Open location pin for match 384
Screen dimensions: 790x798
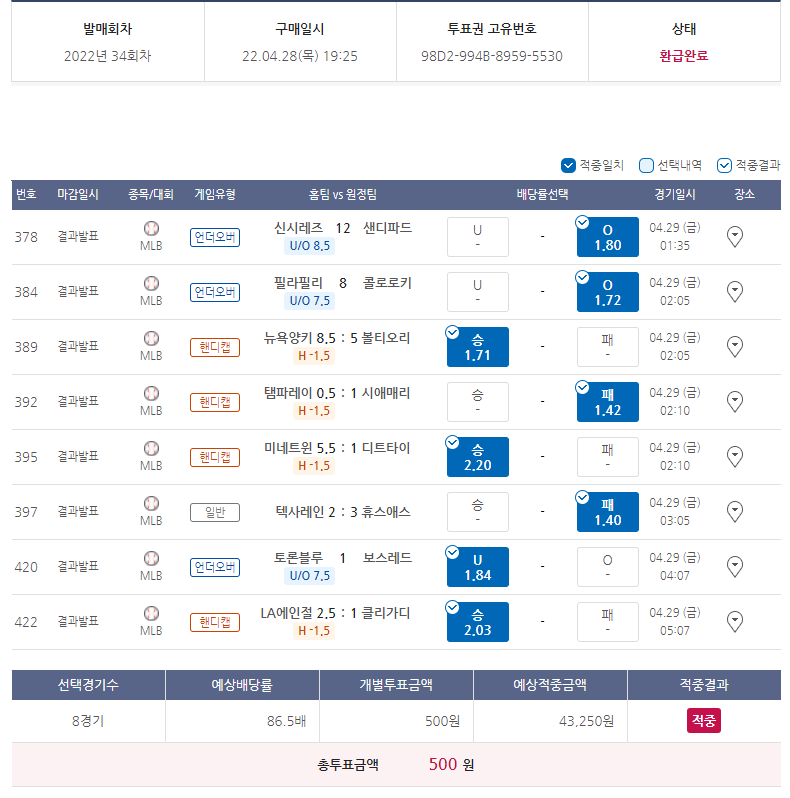[735, 292]
